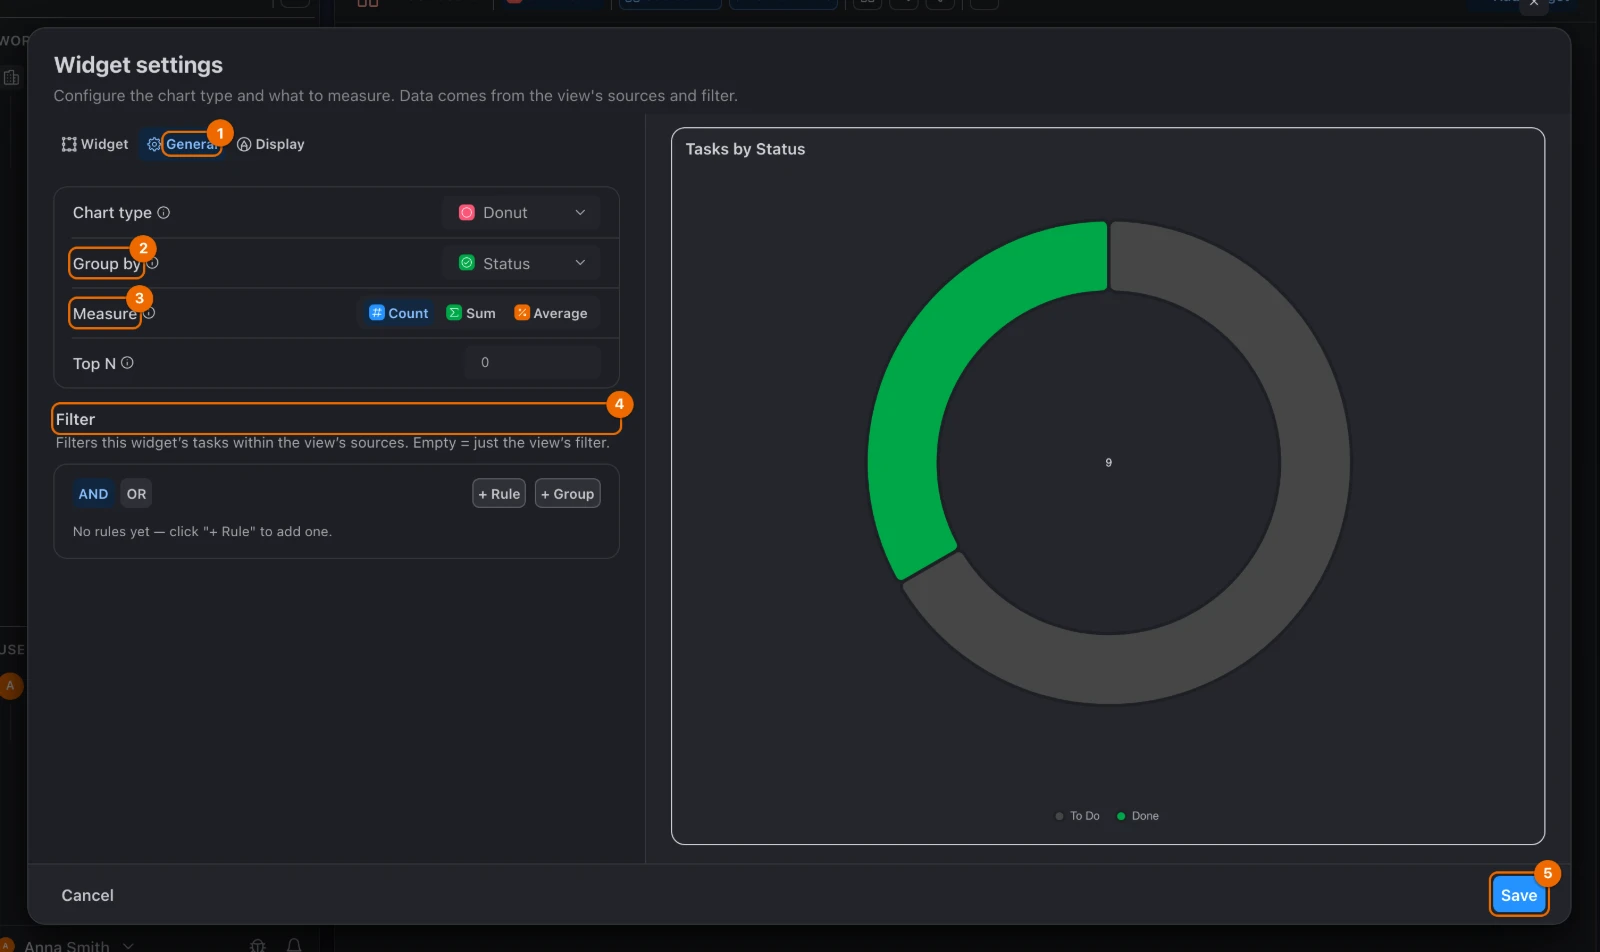This screenshot has height=952, width=1600.
Task: Switch to the Display tab
Action: coord(271,144)
